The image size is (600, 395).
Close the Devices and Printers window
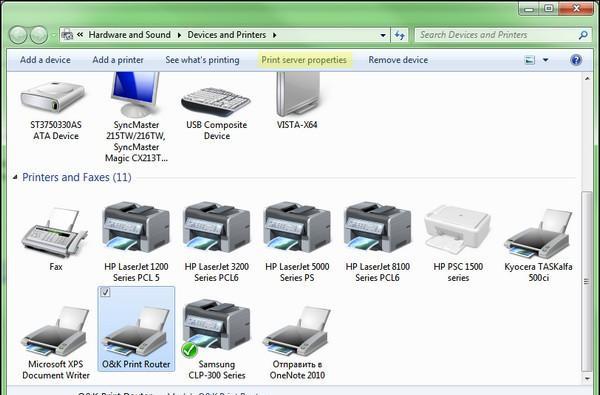(x=576, y=8)
